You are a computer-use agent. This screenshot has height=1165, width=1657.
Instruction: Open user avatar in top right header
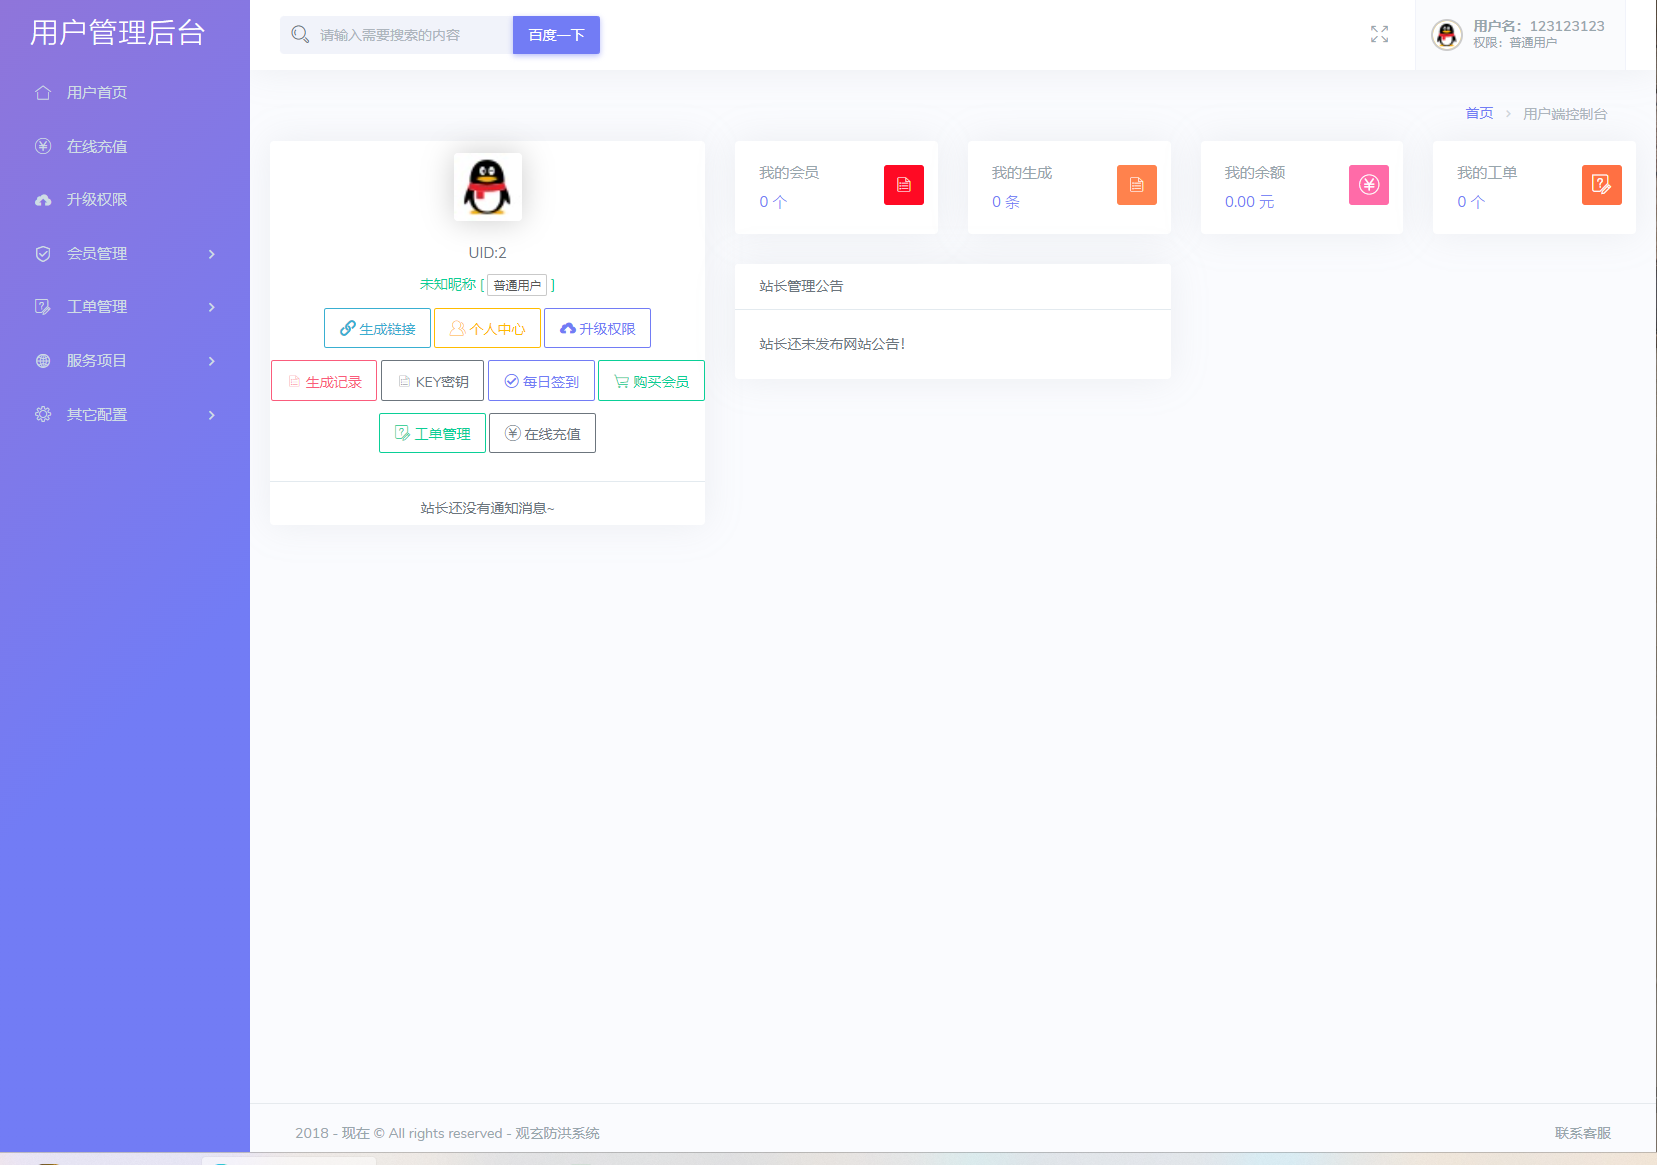click(x=1446, y=35)
